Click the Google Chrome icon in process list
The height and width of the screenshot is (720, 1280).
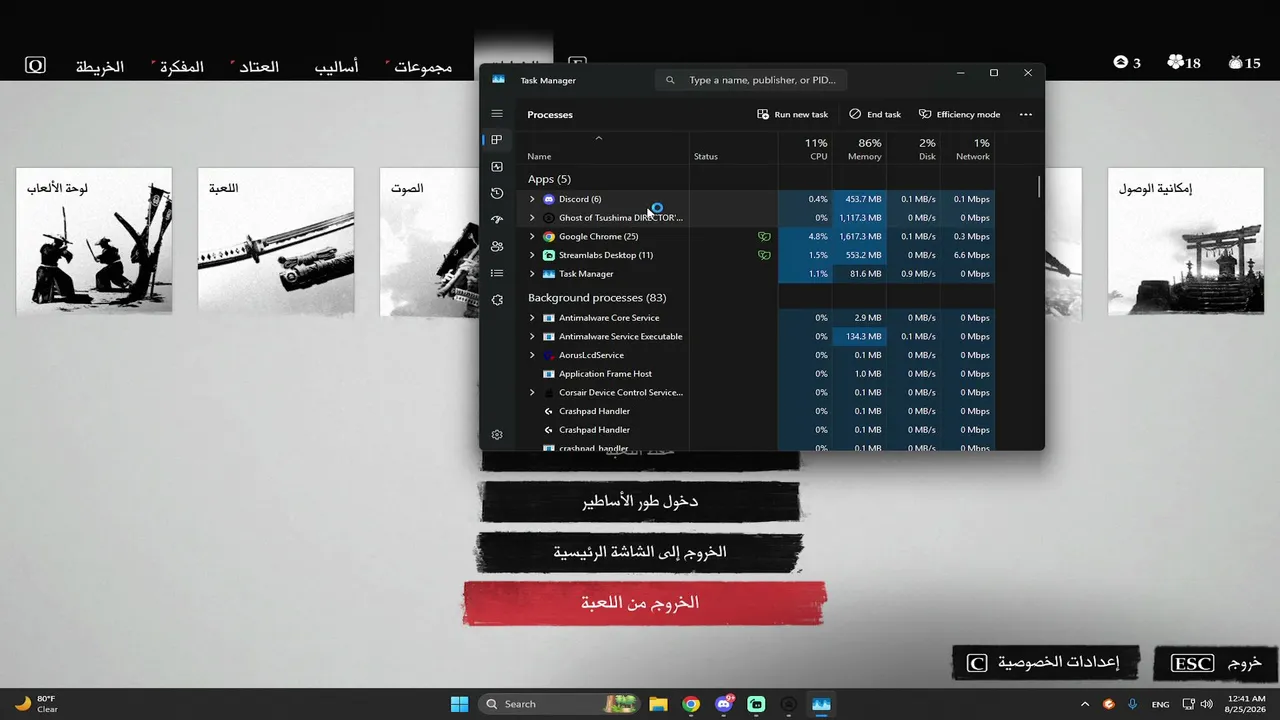[549, 237]
